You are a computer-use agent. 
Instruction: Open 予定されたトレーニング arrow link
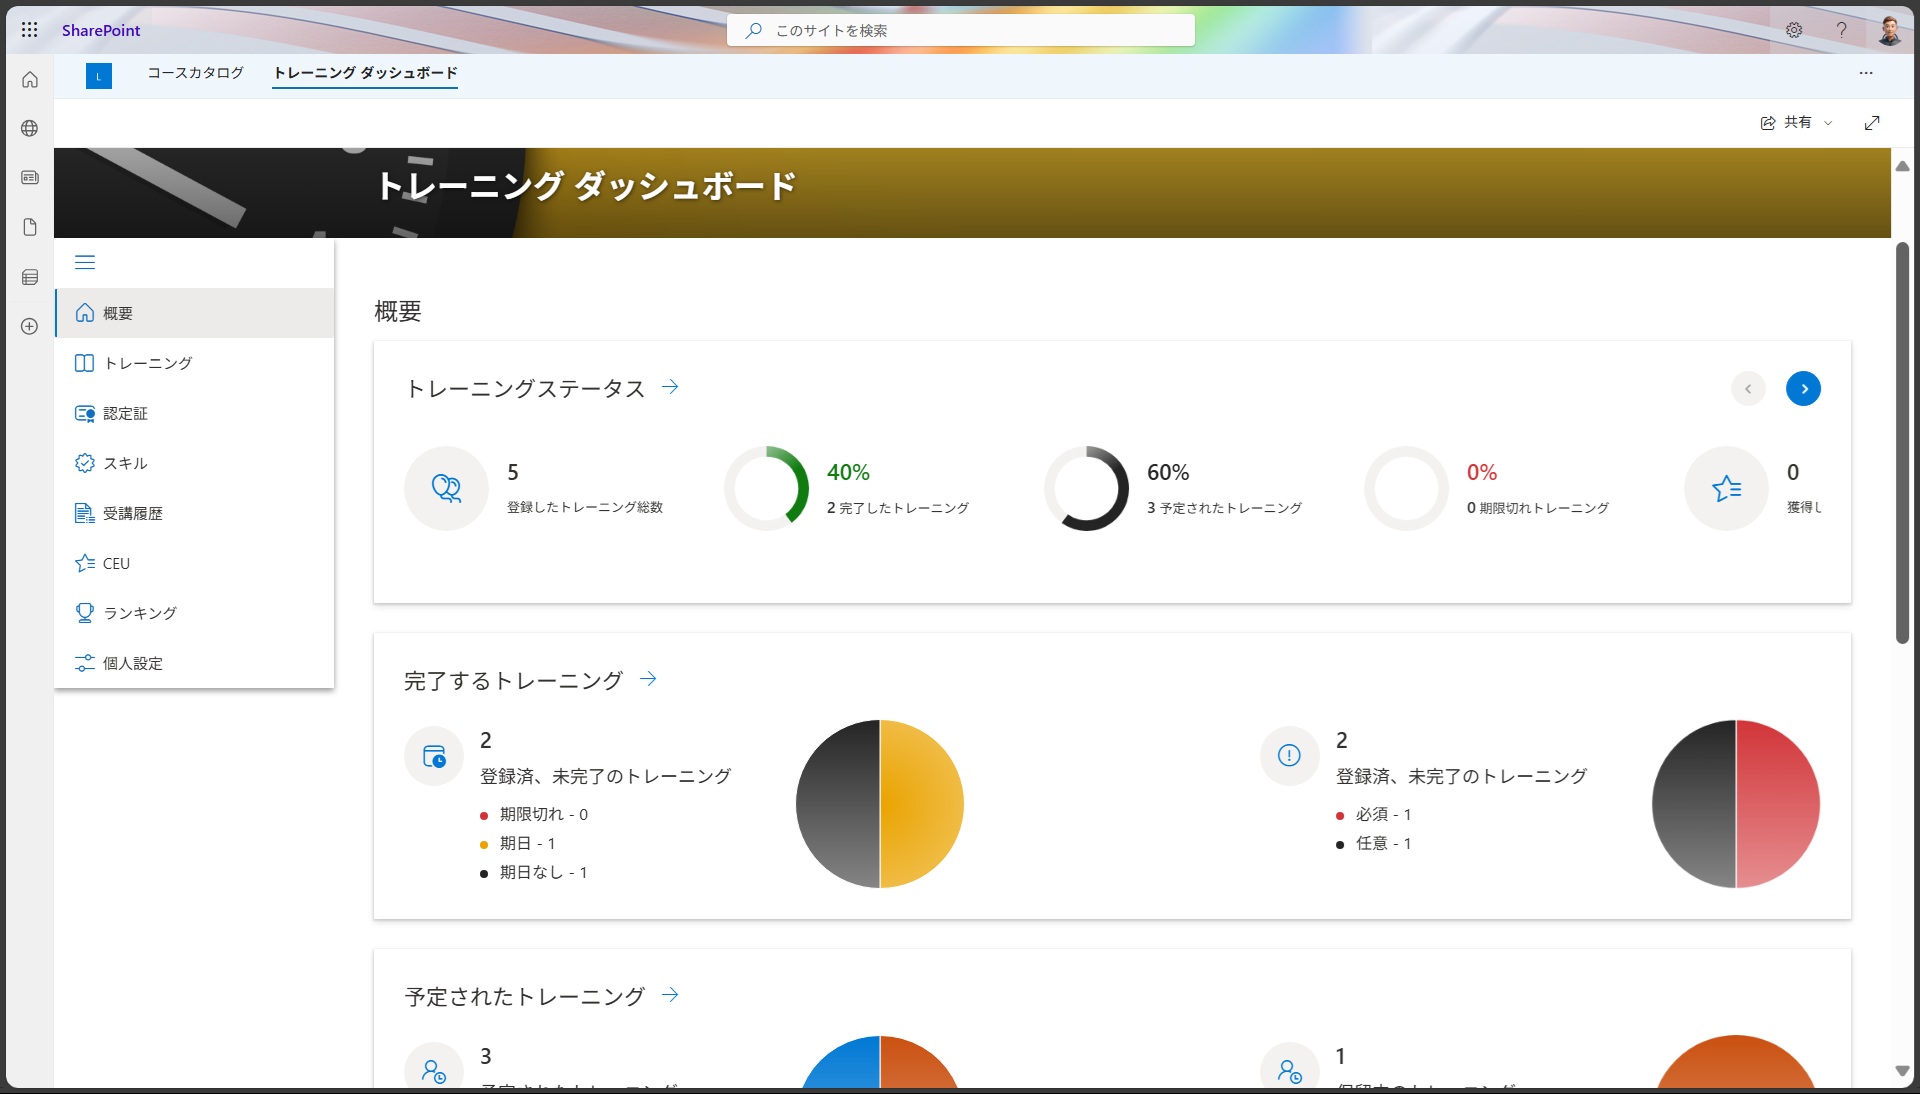pos(670,995)
